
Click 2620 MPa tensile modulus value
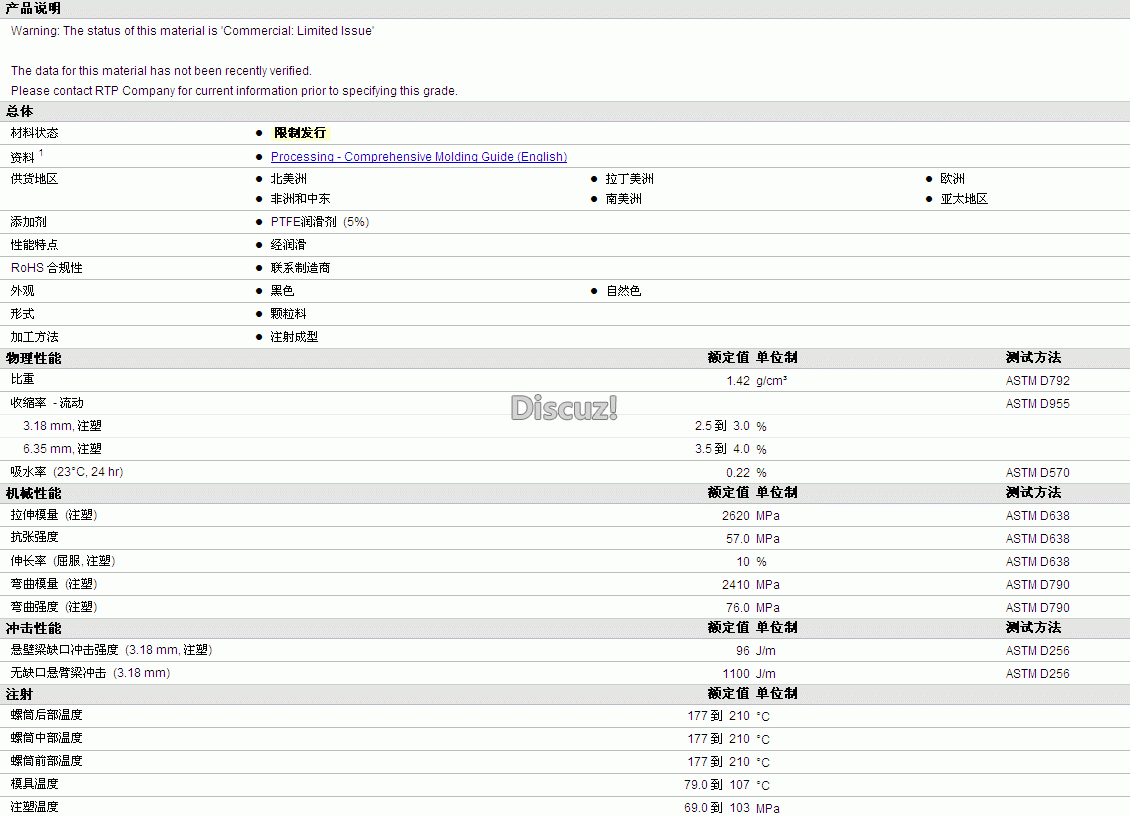(x=750, y=516)
